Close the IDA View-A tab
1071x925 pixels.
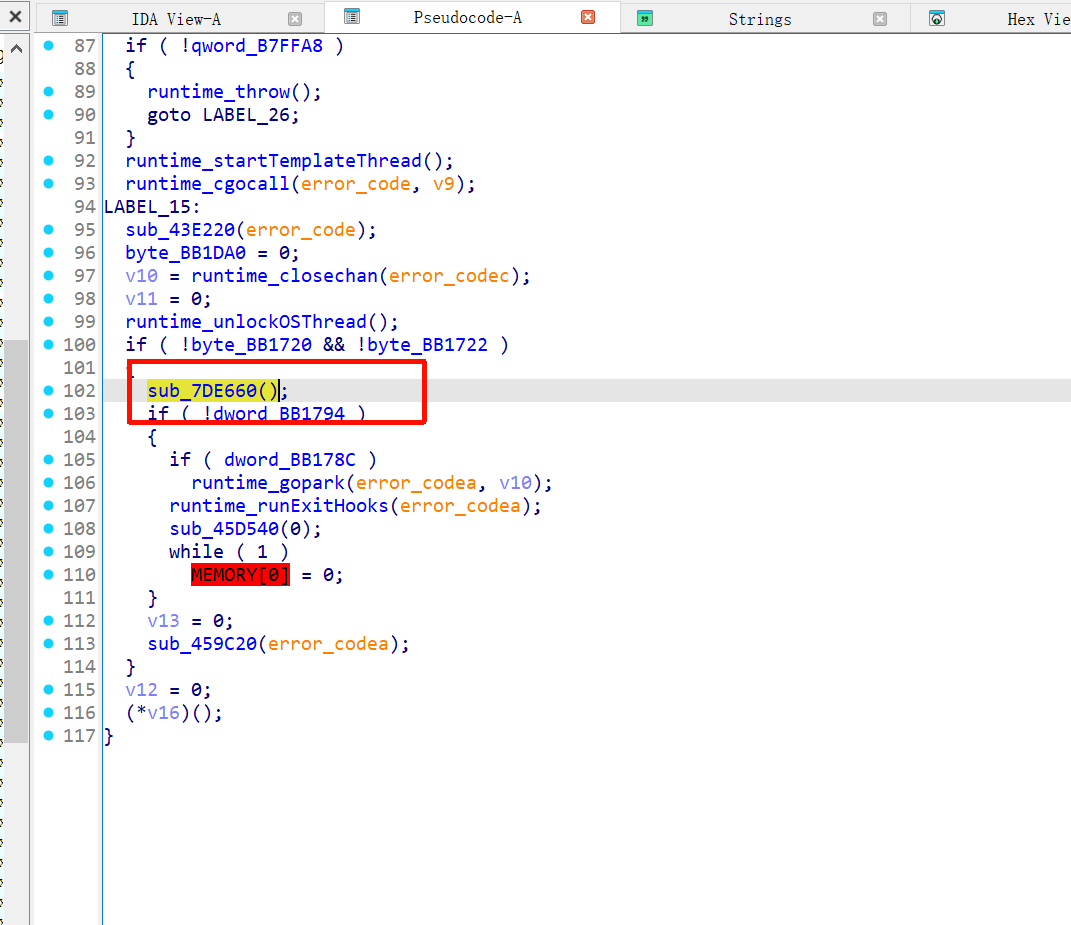[x=294, y=18]
